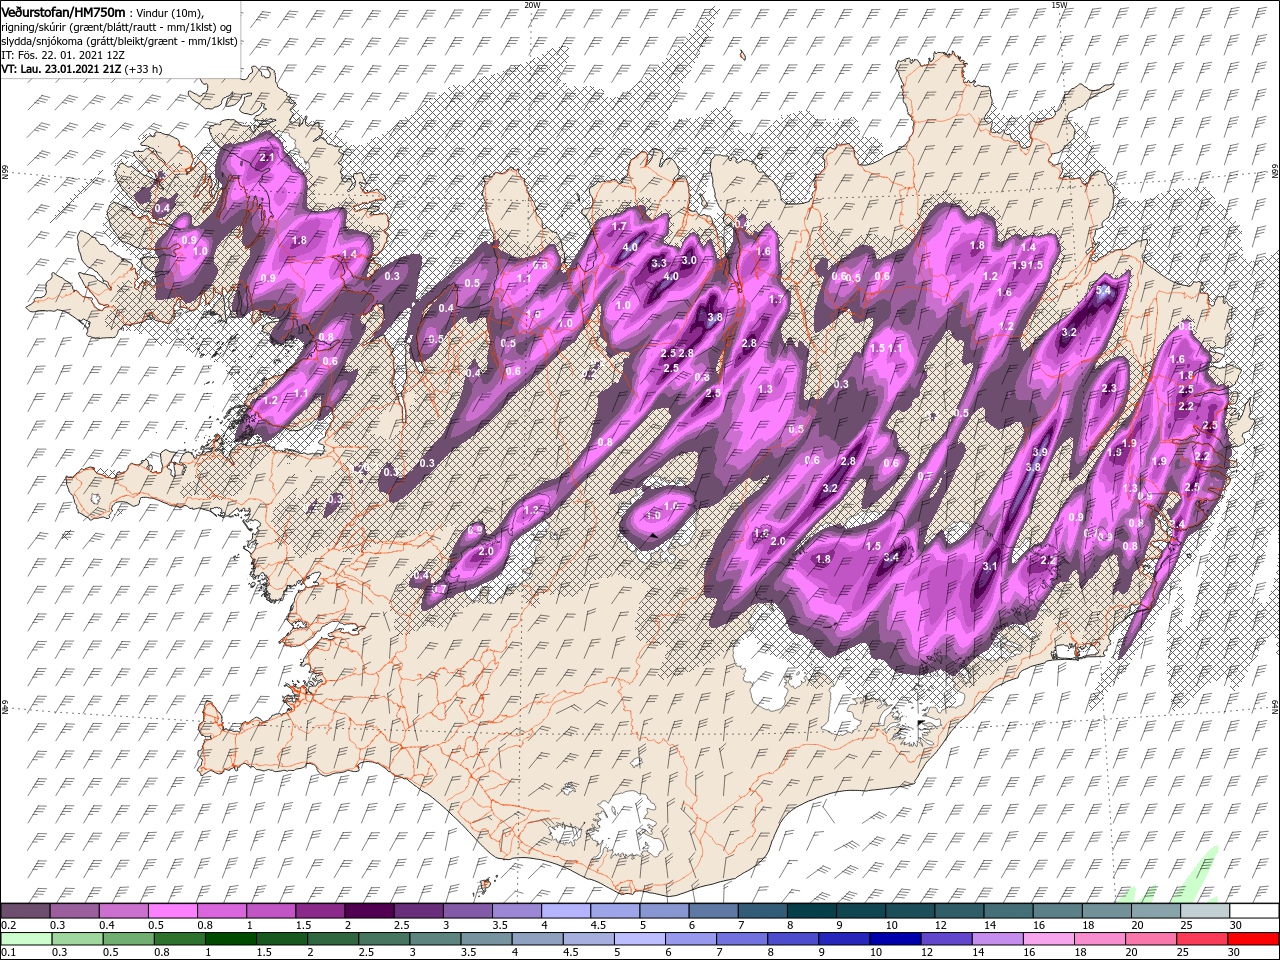Click the Veðurstofan/HM750m title text
This screenshot has height=960, width=1280.
pos(63,11)
